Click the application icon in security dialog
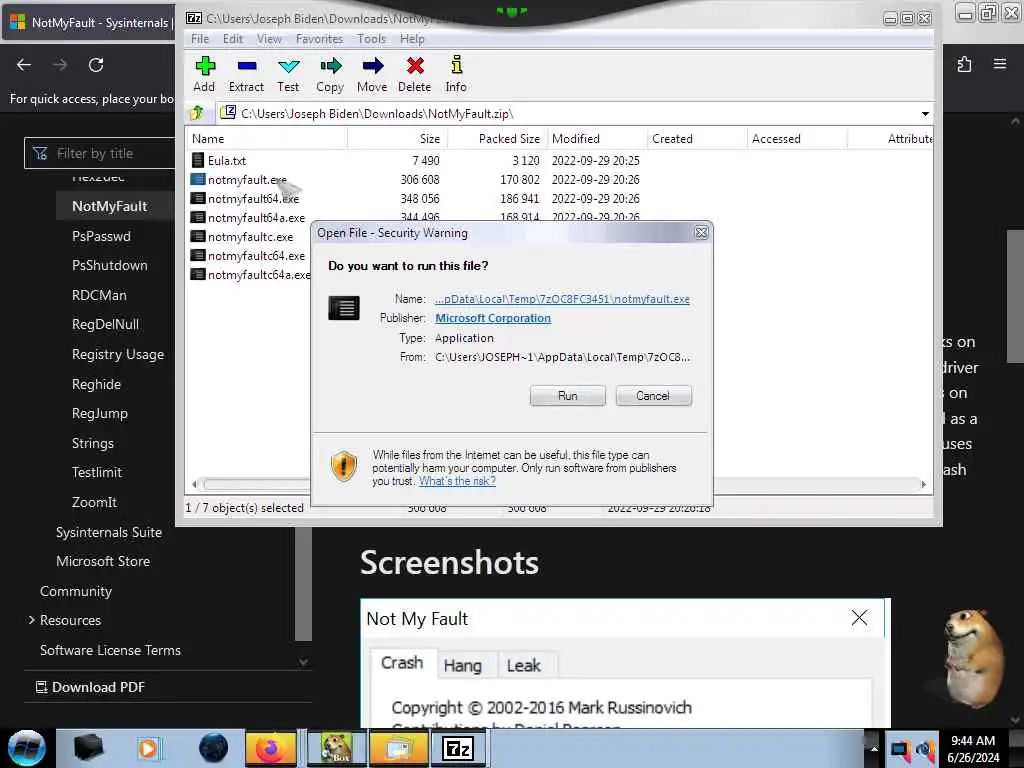This screenshot has height=768, width=1024. tap(344, 308)
